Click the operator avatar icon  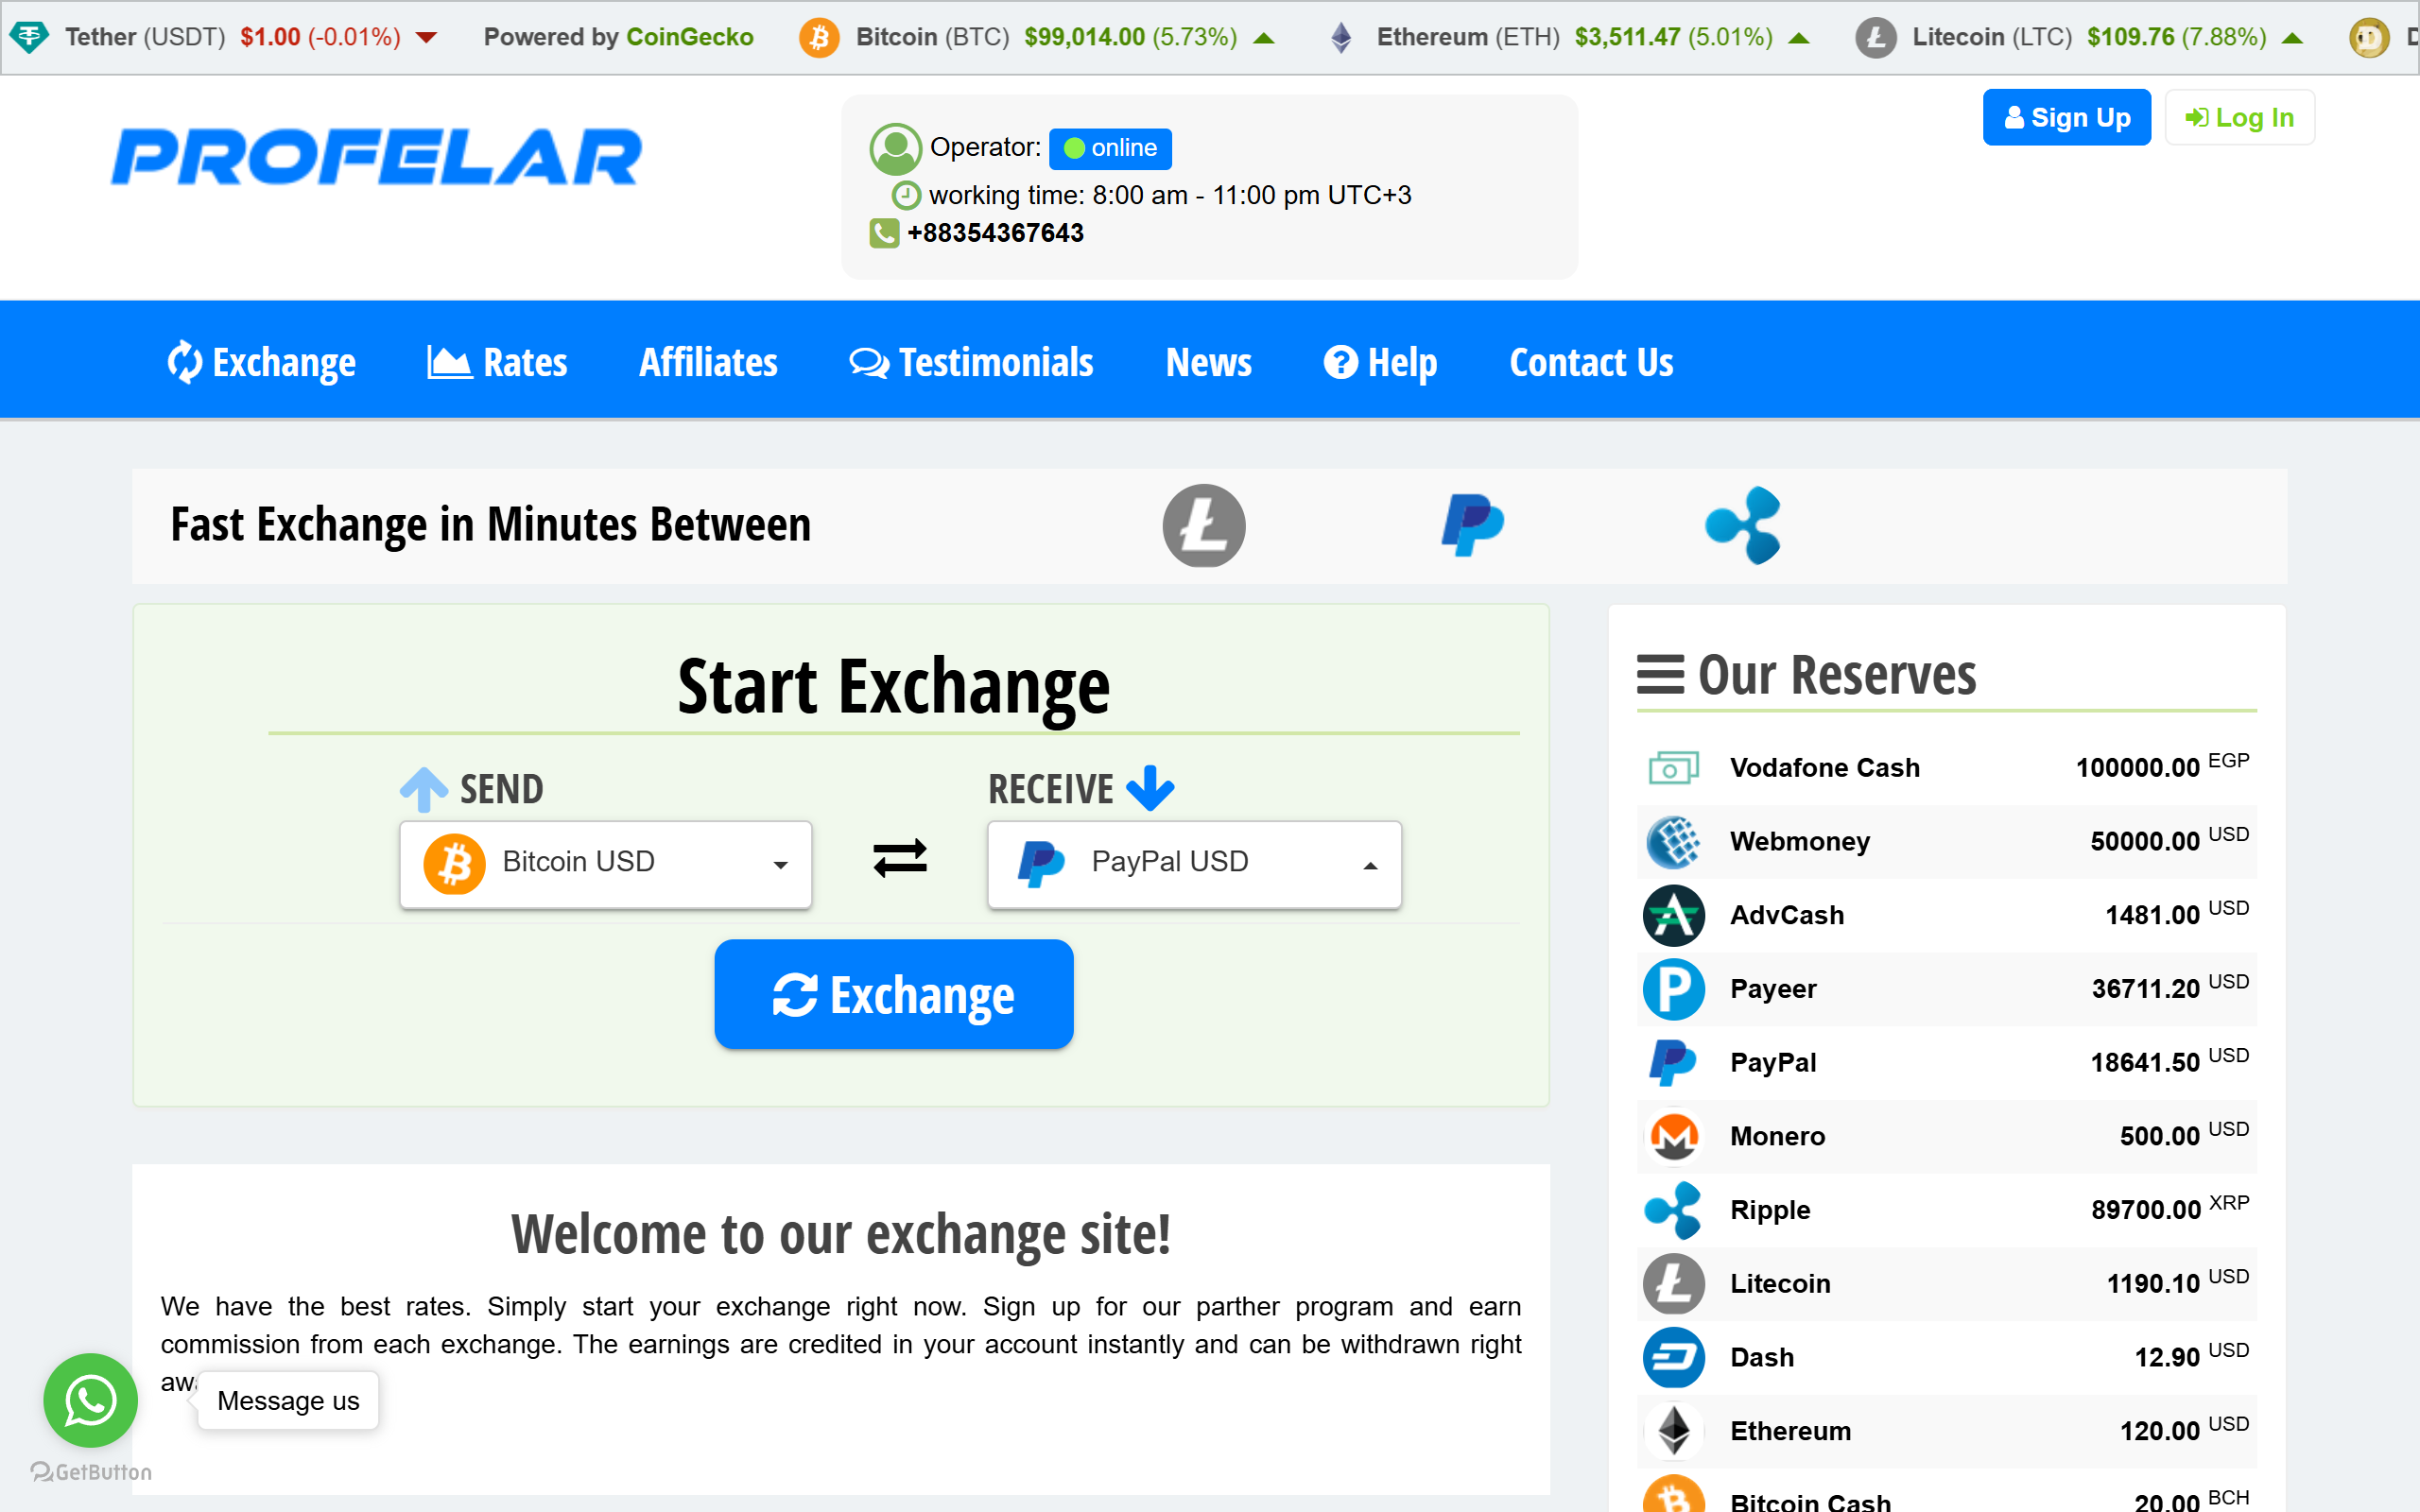[895, 149]
